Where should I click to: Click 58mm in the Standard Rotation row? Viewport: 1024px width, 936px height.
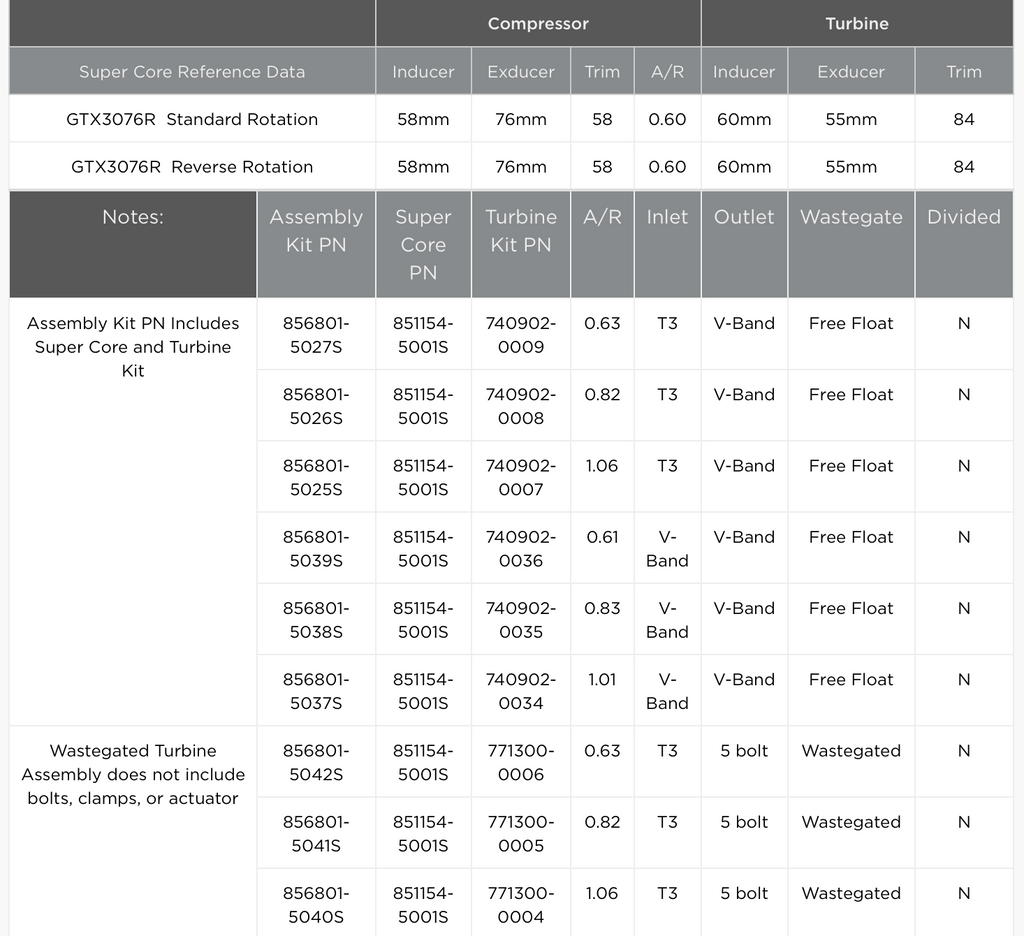[423, 120]
